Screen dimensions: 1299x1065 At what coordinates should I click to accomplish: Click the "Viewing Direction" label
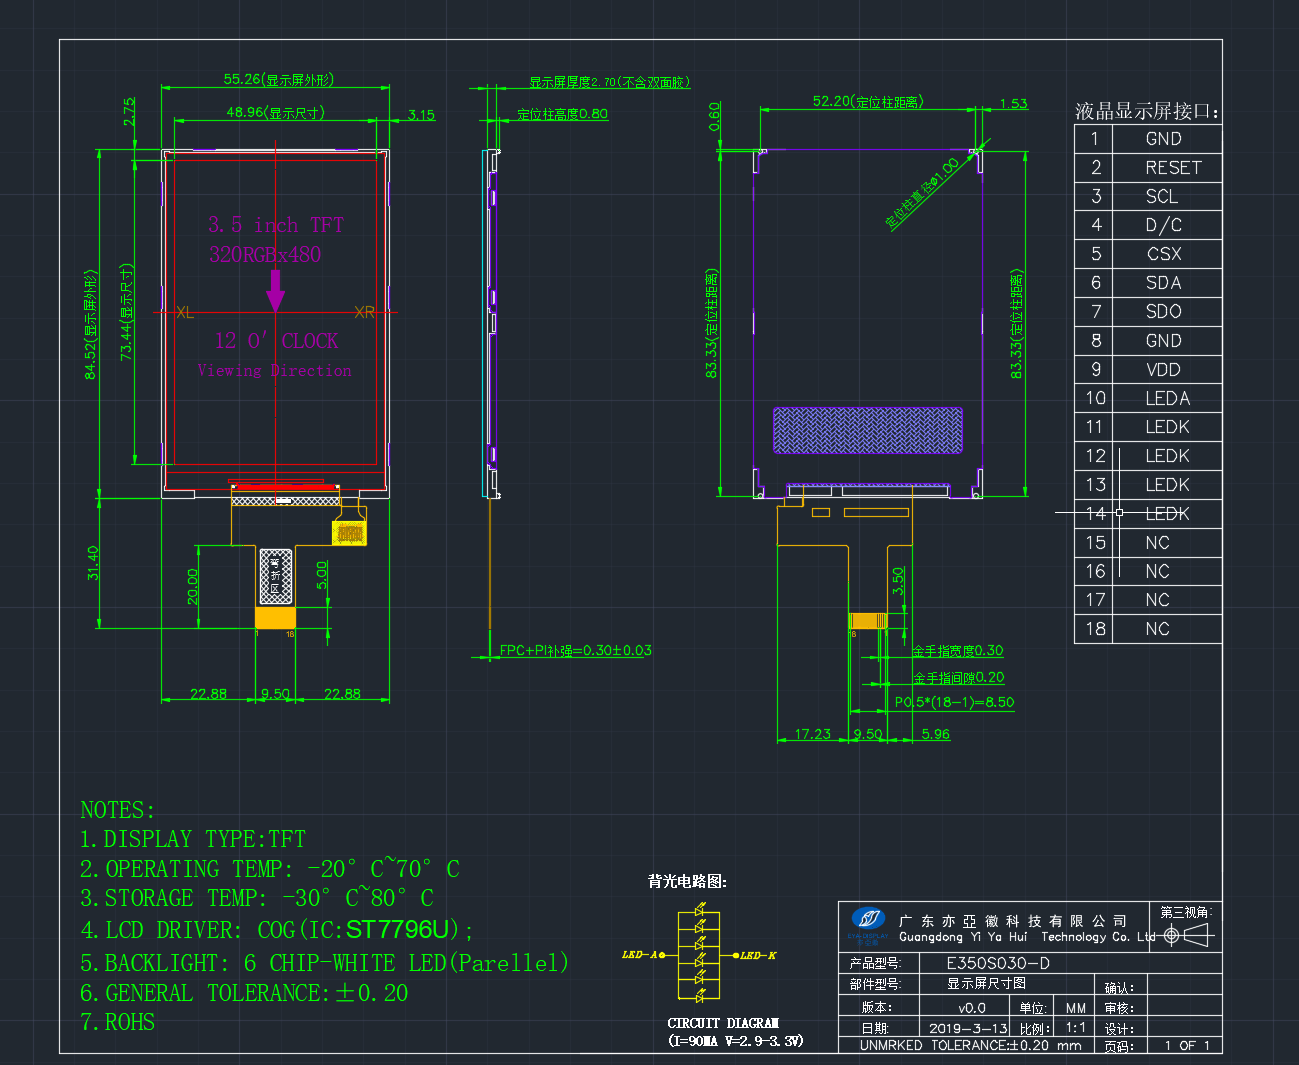[x=274, y=370]
